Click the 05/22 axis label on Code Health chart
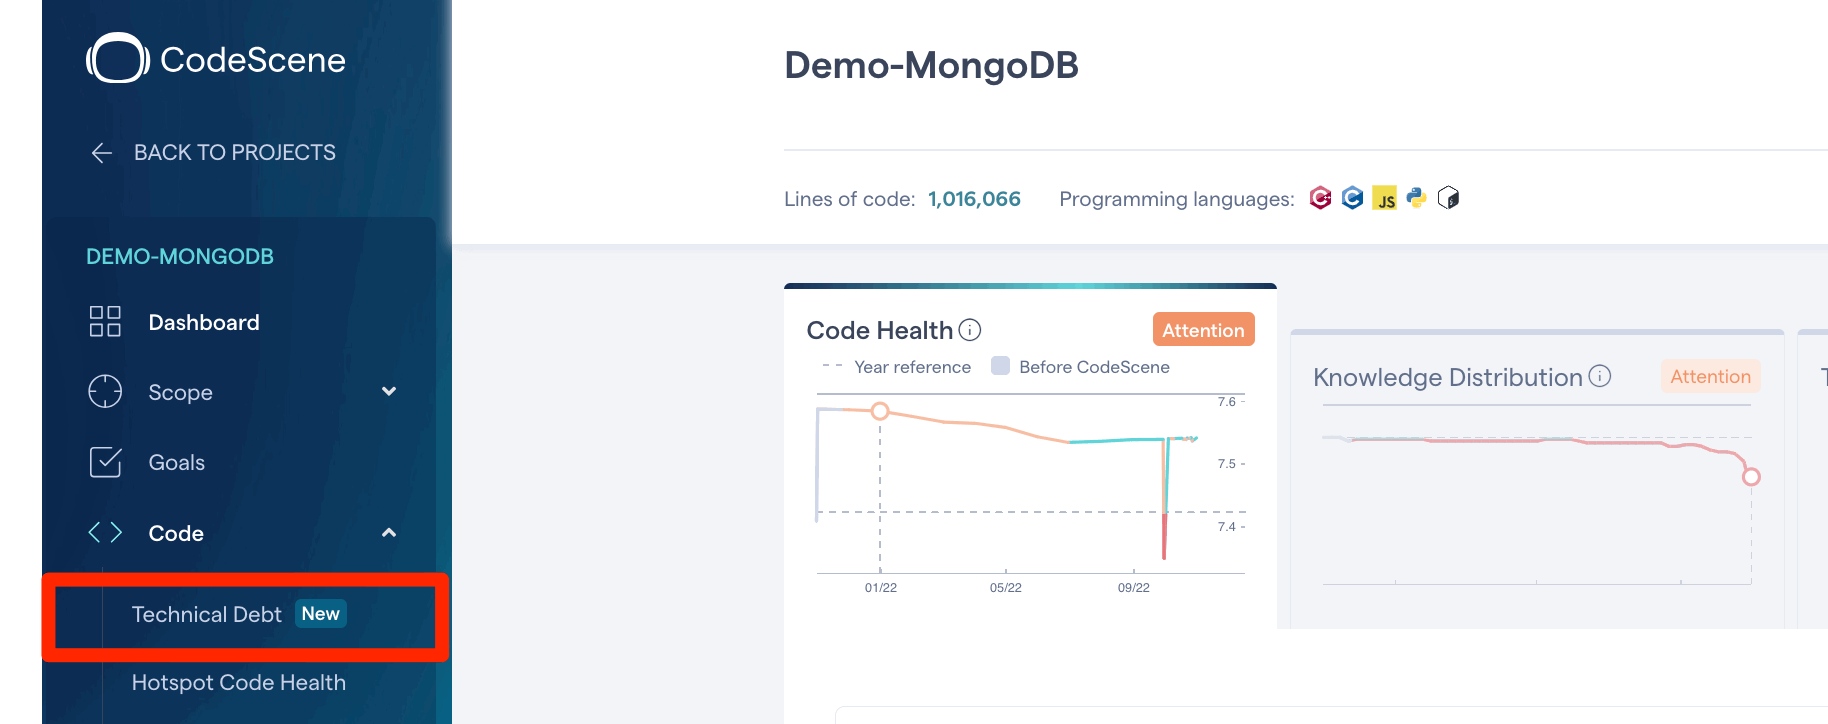1828x724 pixels. pyautogui.click(x=1006, y=588)
